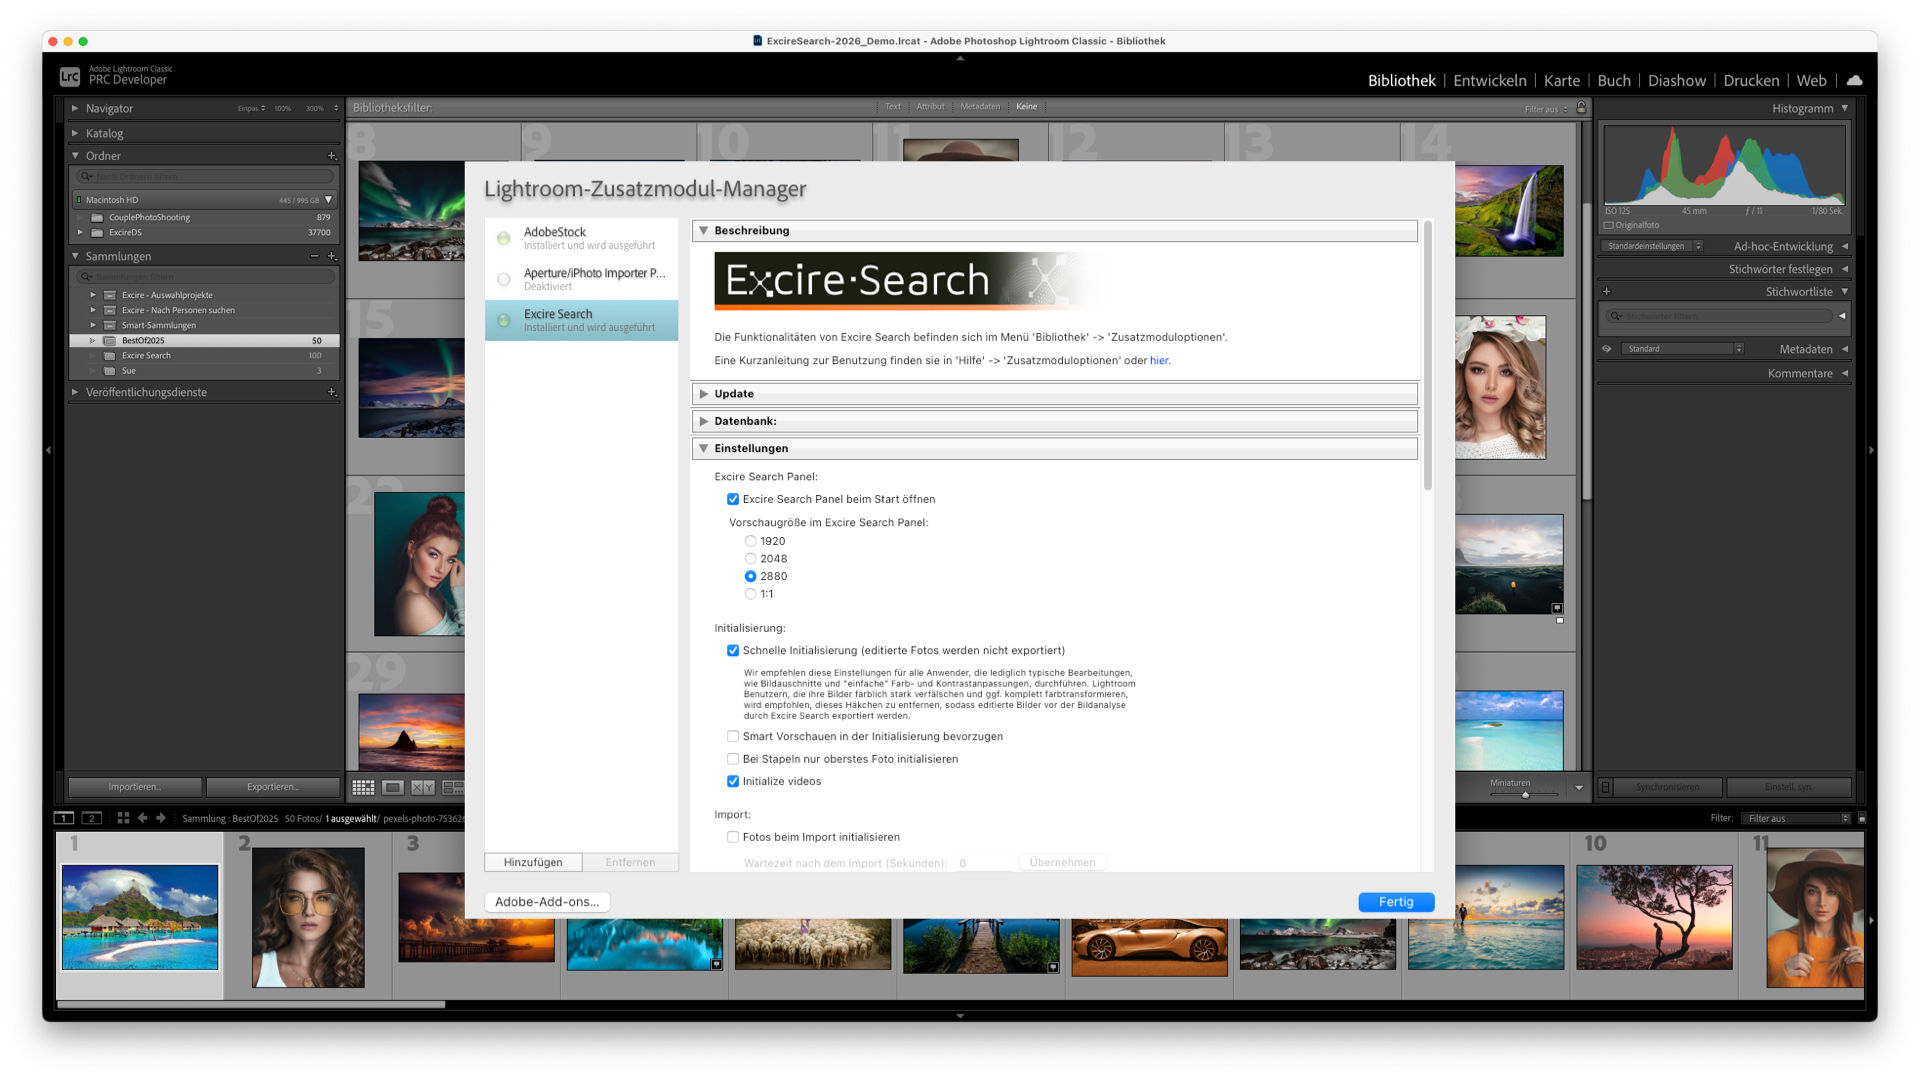Open the 'hier' help link
This screenshot has height=1080, width=1920.
tap(1158, 361)
